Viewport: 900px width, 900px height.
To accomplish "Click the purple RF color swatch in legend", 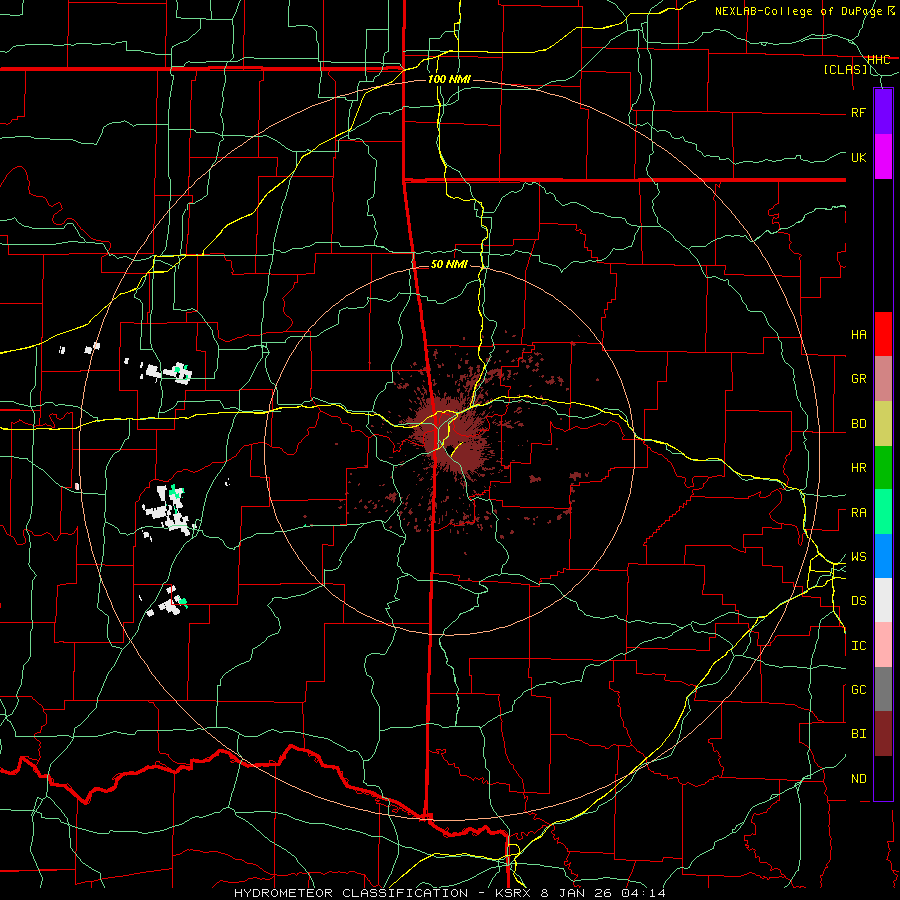I will (883, 112).
